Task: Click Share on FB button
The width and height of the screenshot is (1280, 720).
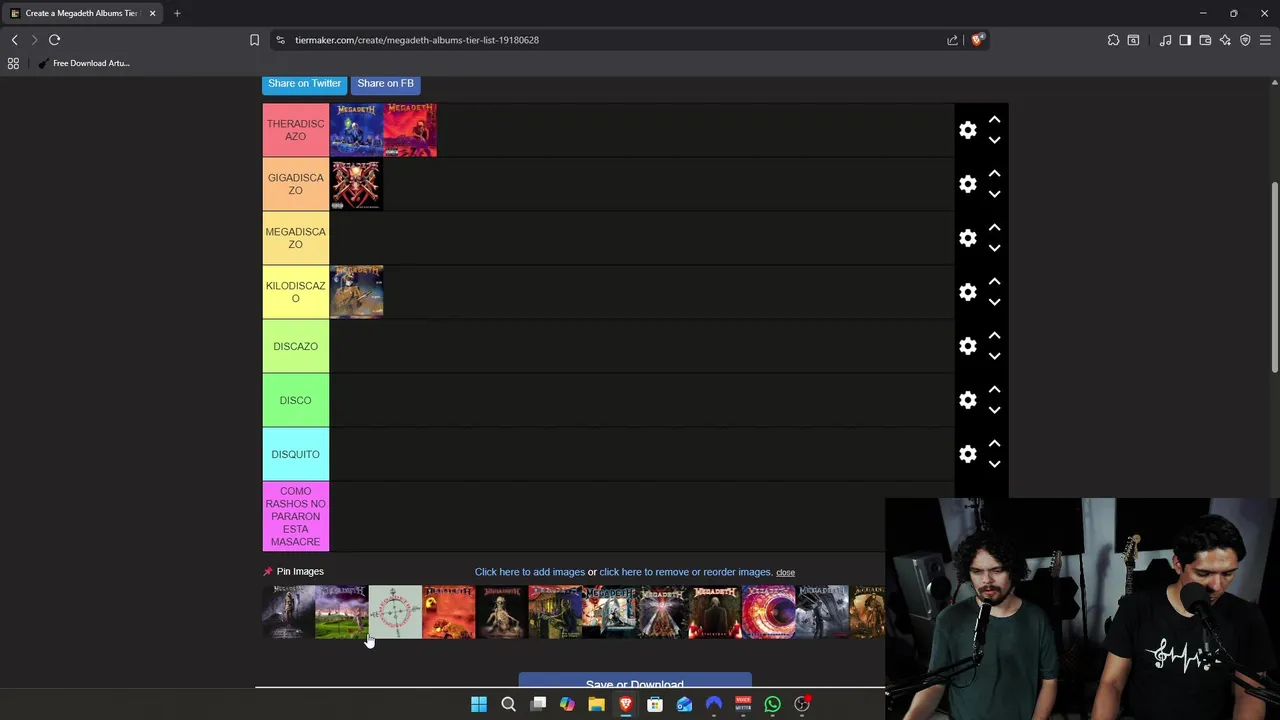Action: pos(385,83)
